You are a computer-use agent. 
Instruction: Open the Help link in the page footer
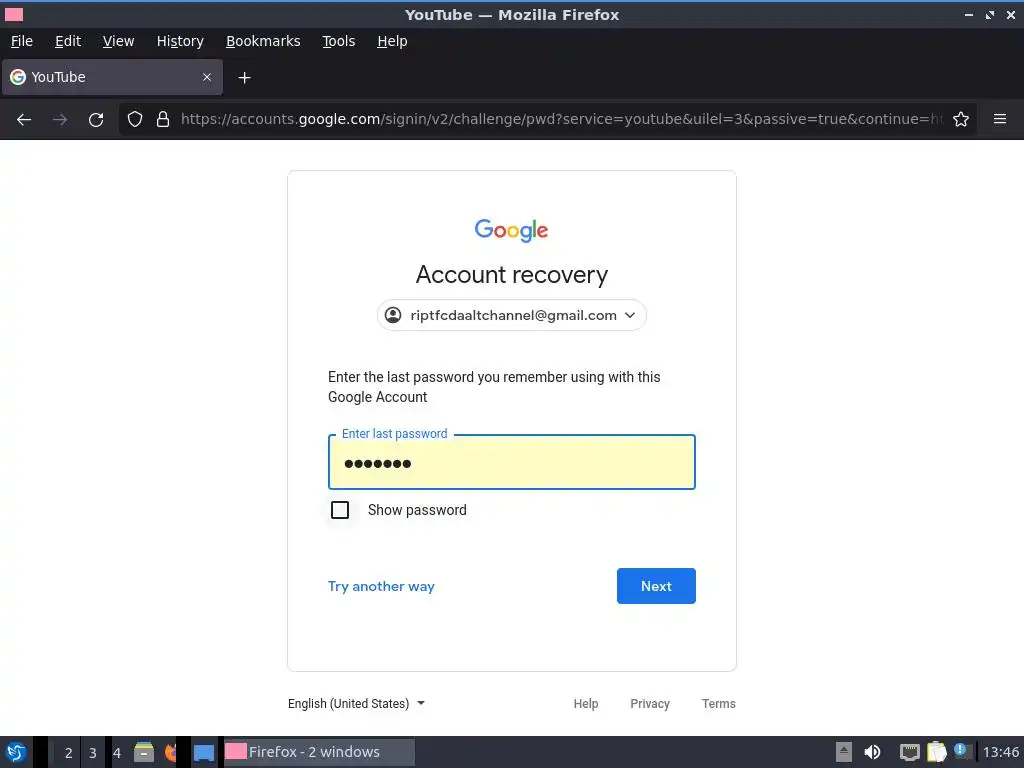click(x=586, y=703)
